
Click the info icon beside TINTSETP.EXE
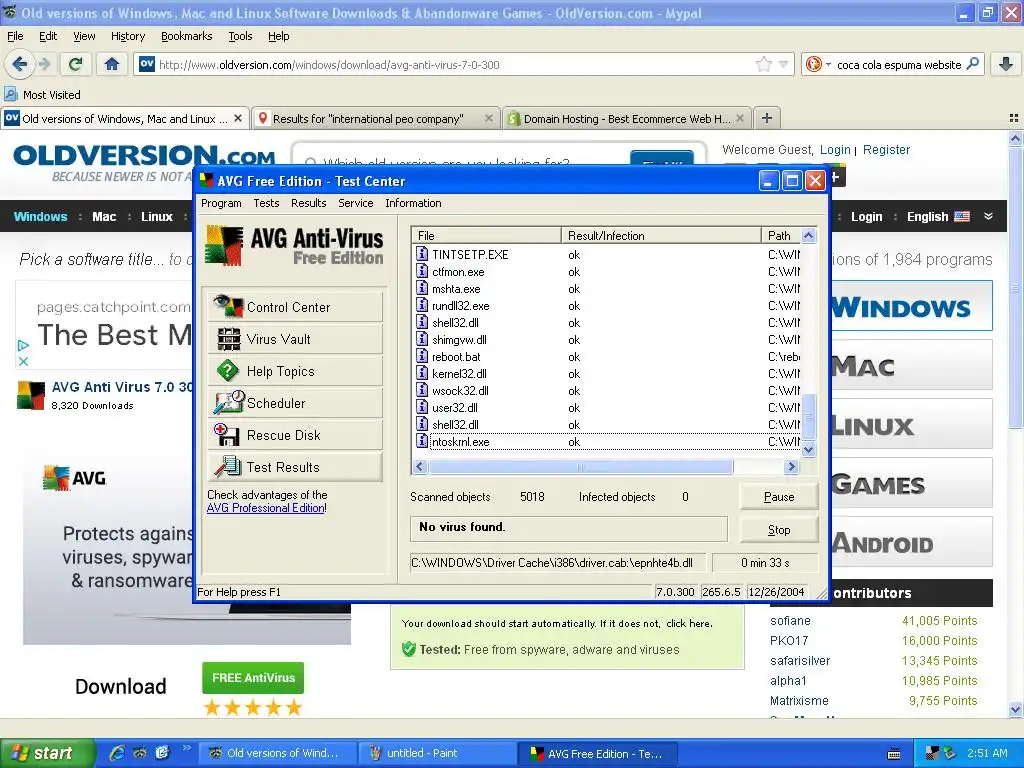(x=422, y=254)
